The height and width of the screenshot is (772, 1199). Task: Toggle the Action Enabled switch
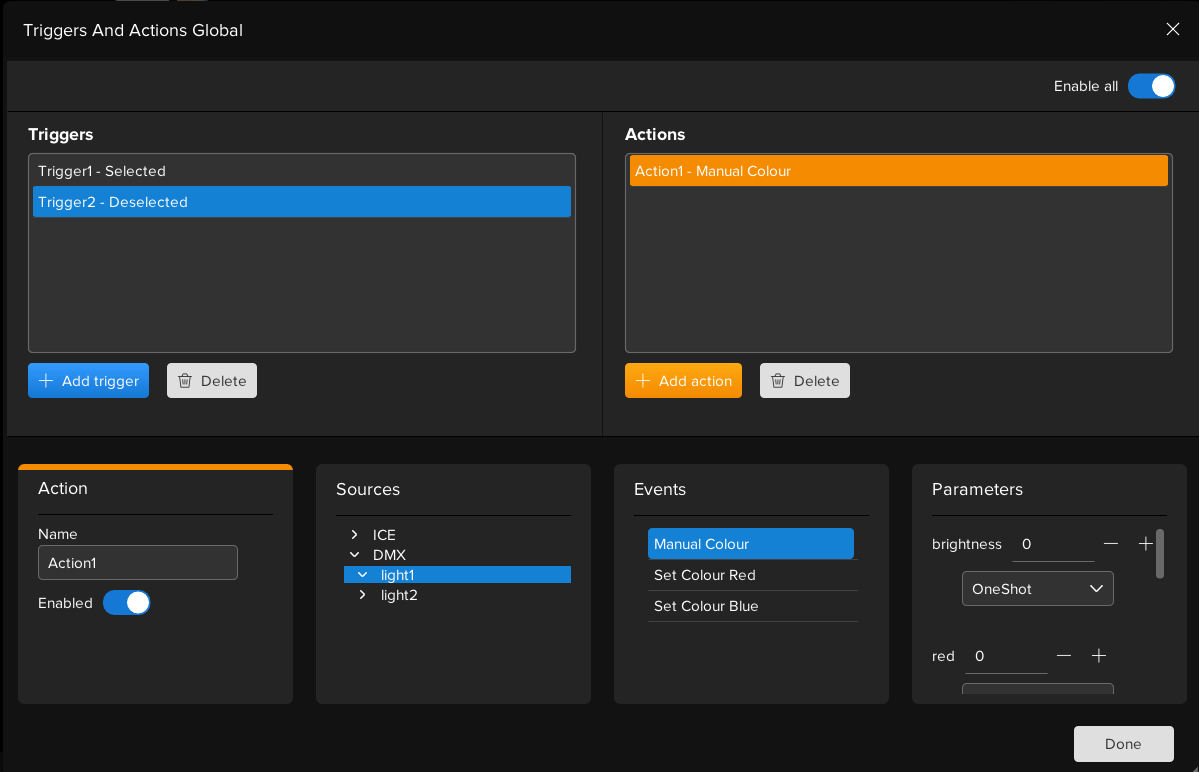pos(127,603)
